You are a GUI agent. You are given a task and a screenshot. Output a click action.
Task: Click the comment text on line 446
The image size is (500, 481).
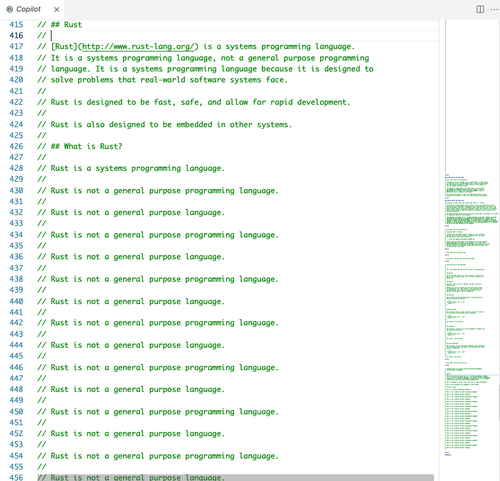coord(158,367)
